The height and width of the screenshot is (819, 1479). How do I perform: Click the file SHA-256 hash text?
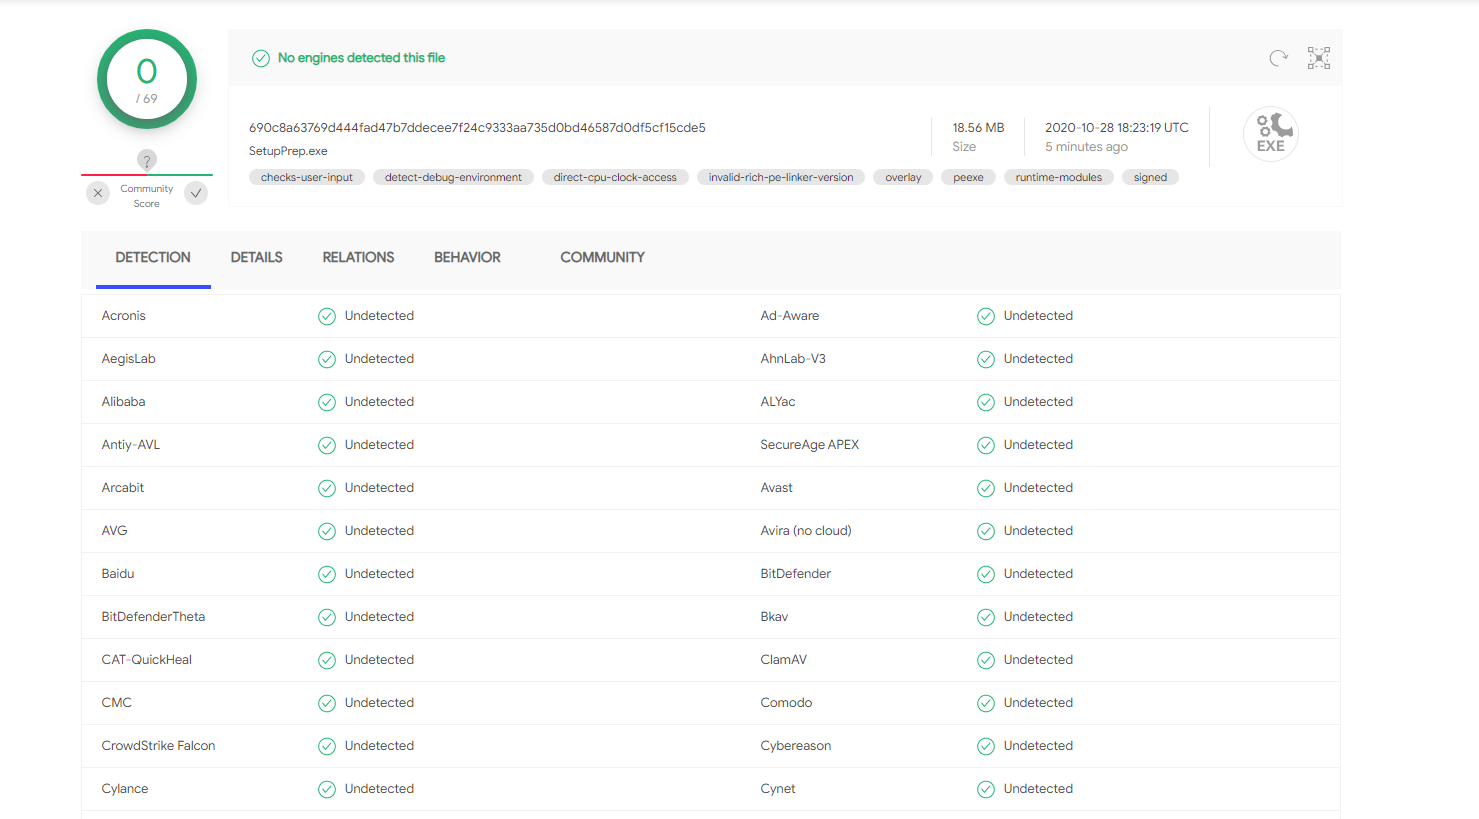477,128
